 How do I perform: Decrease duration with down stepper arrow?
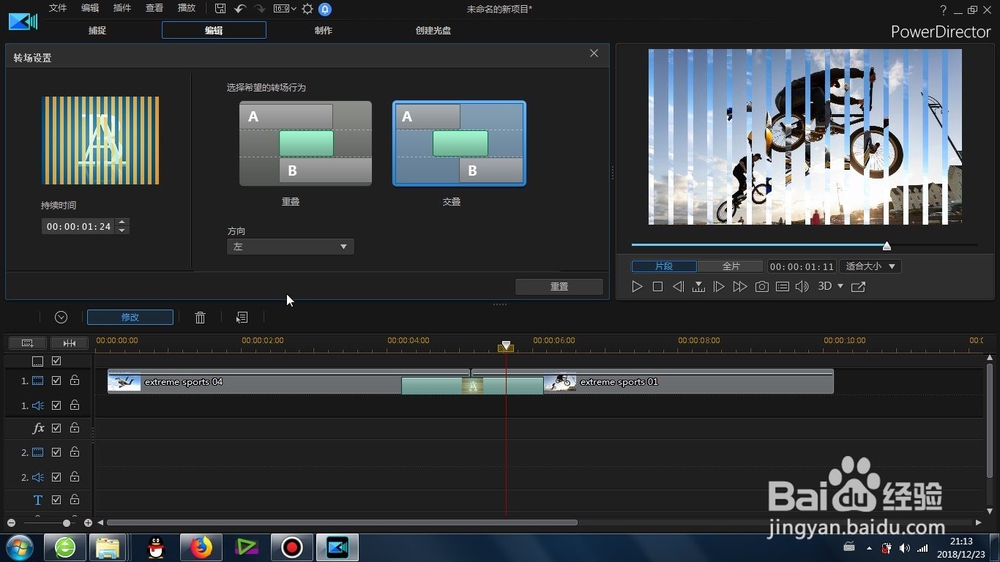click(x=122, y=230)
